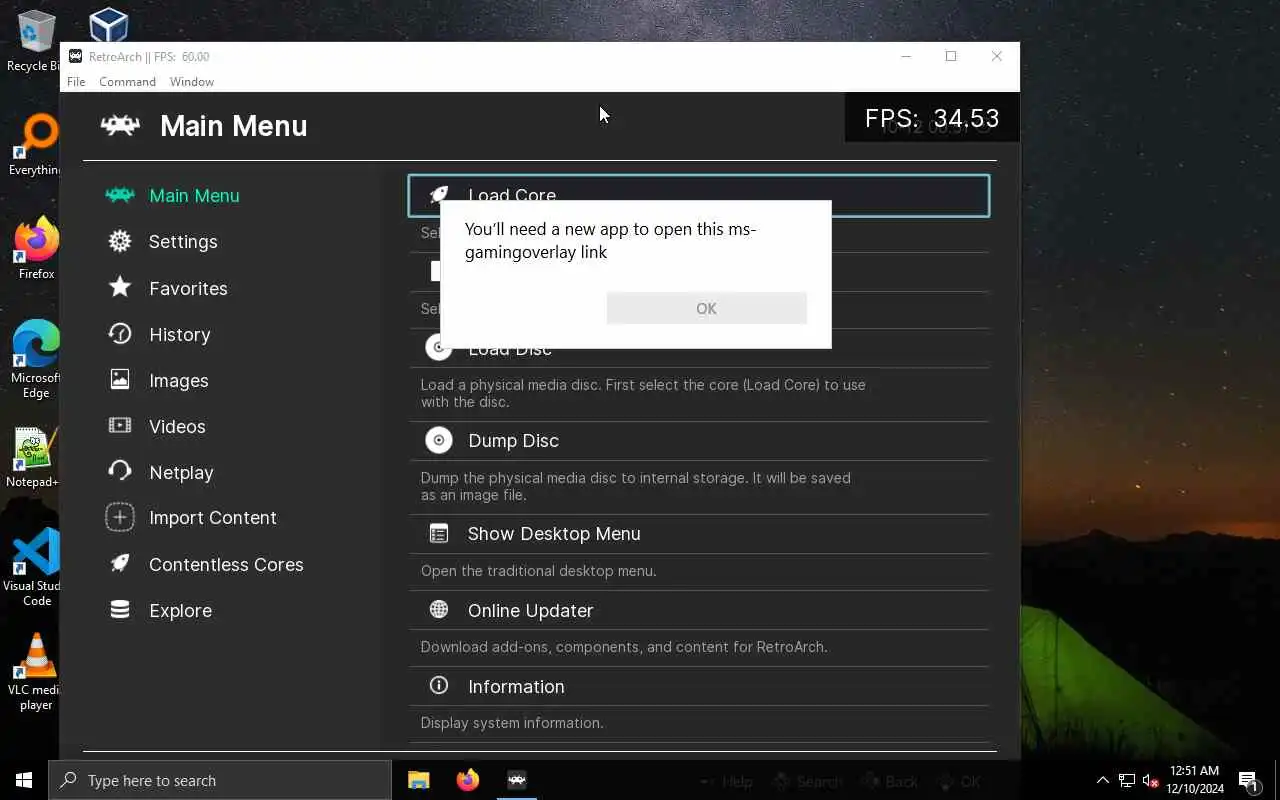1280x800 pixels.
Task: Open the VirtualBox desktop icon
Action: tap(108, 24)
